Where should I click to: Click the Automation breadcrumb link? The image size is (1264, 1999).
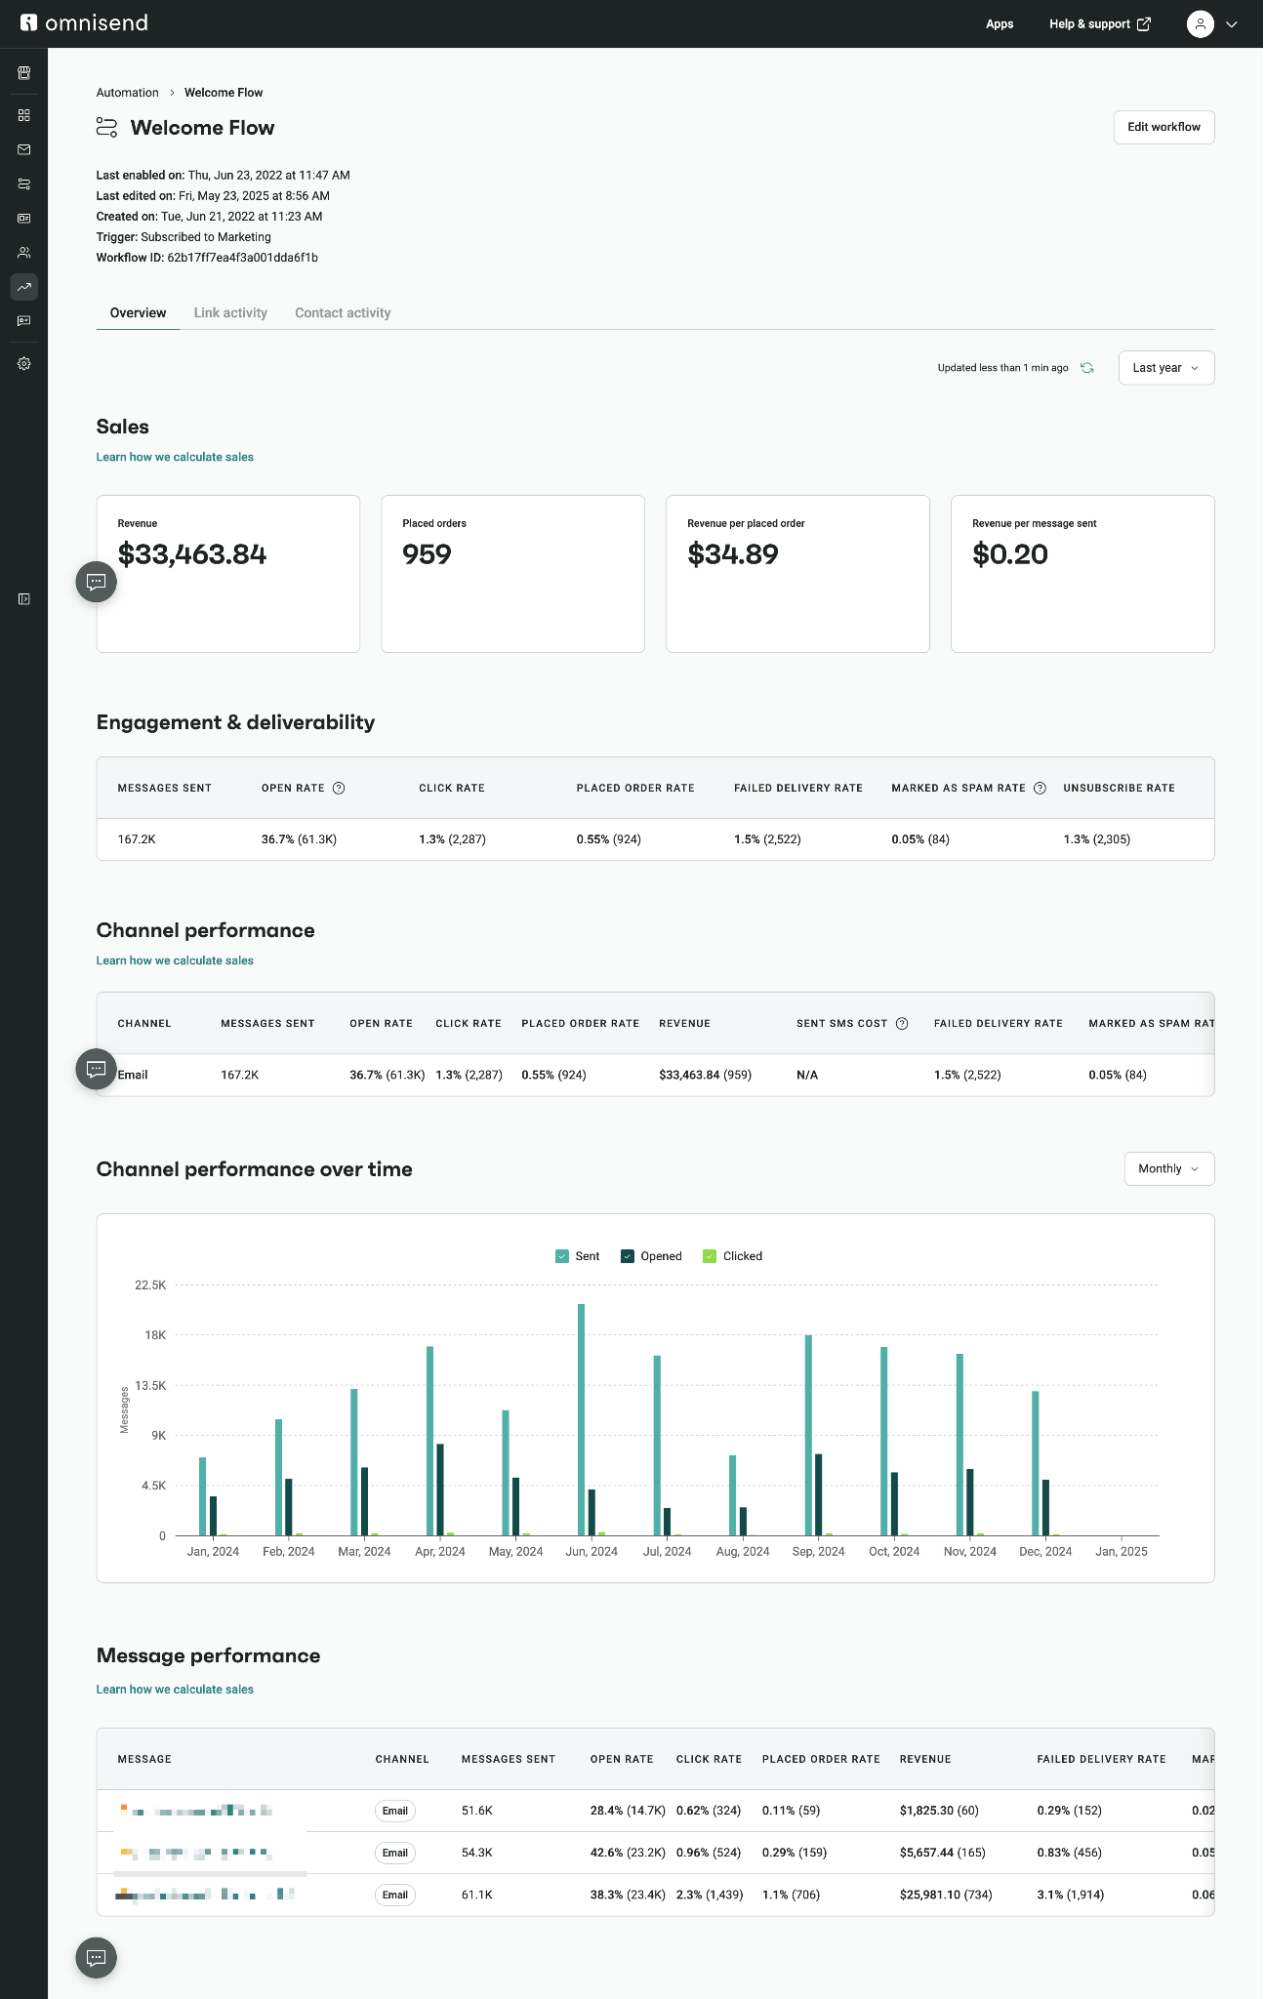point(127,92)
